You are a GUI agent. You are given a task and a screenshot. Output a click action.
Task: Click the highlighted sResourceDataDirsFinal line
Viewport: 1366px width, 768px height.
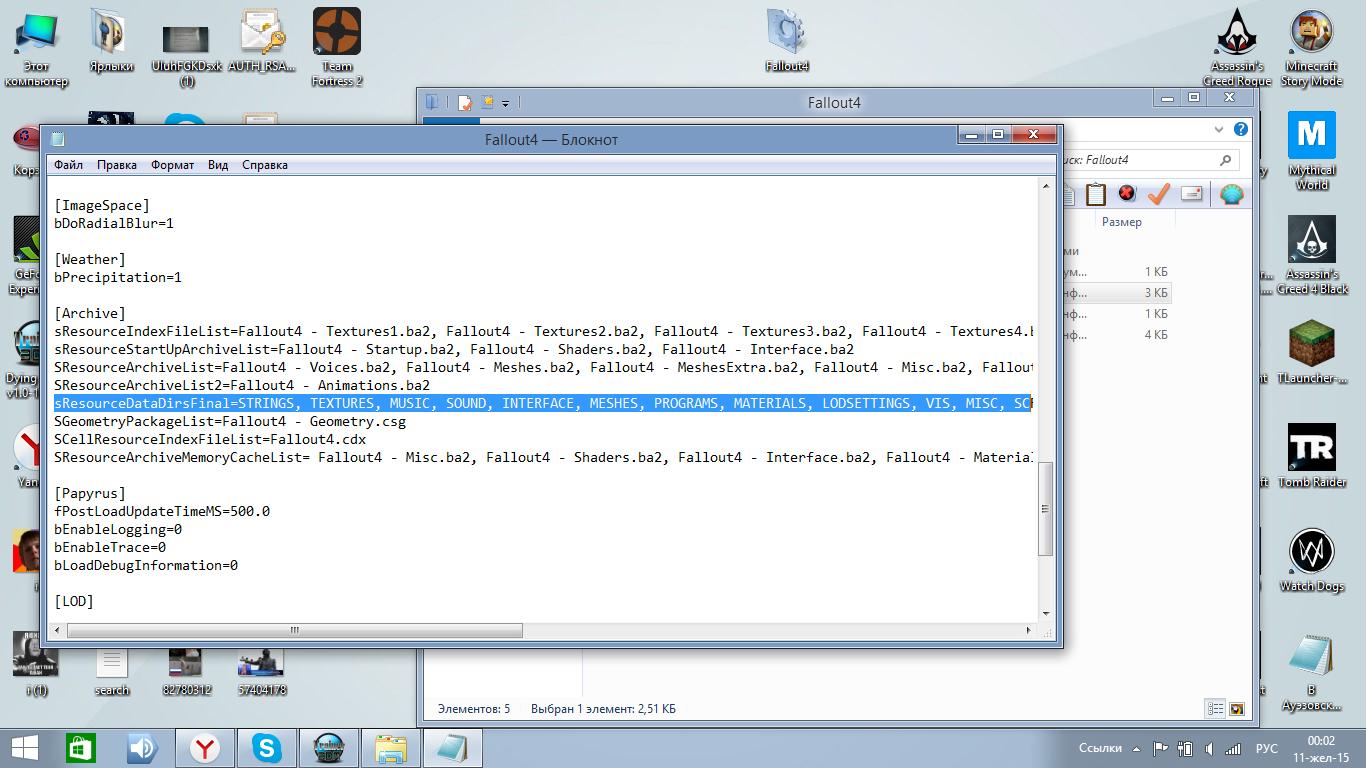tap(542, 403)
